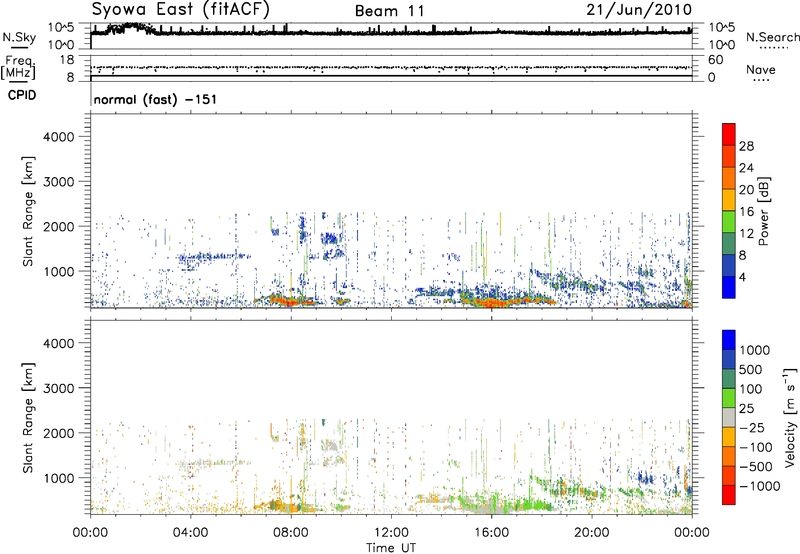This screenshot has height=554, width=800.
Task: Select the "normal (fast) -151" CPID text
Action: click(x=156, y=99)
